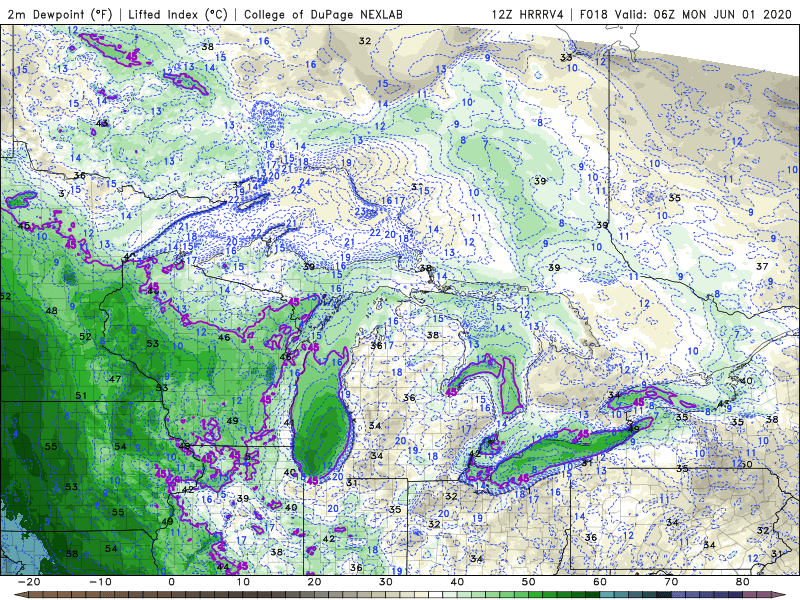Click the 50 label on the color scale
Viewport: 800px width, 600px height.
(x=529, y=582)
